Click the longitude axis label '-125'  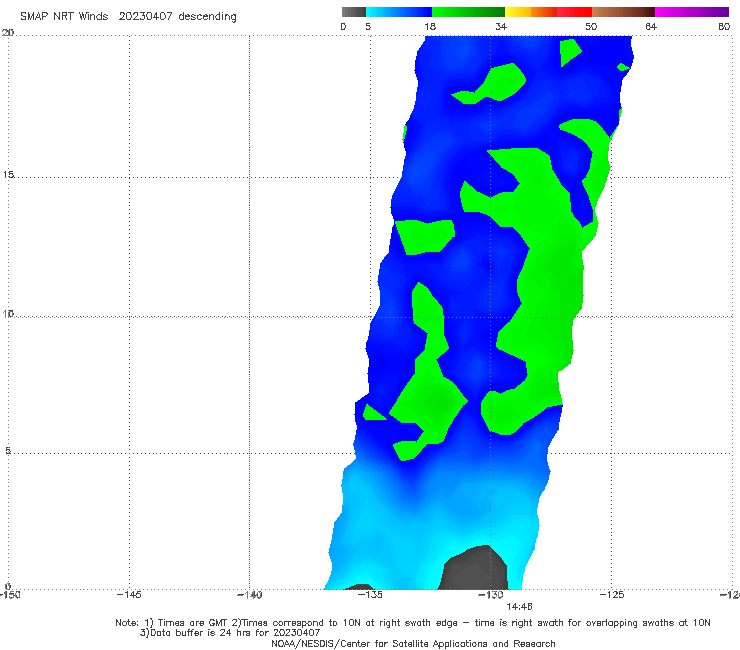(612, 595)
